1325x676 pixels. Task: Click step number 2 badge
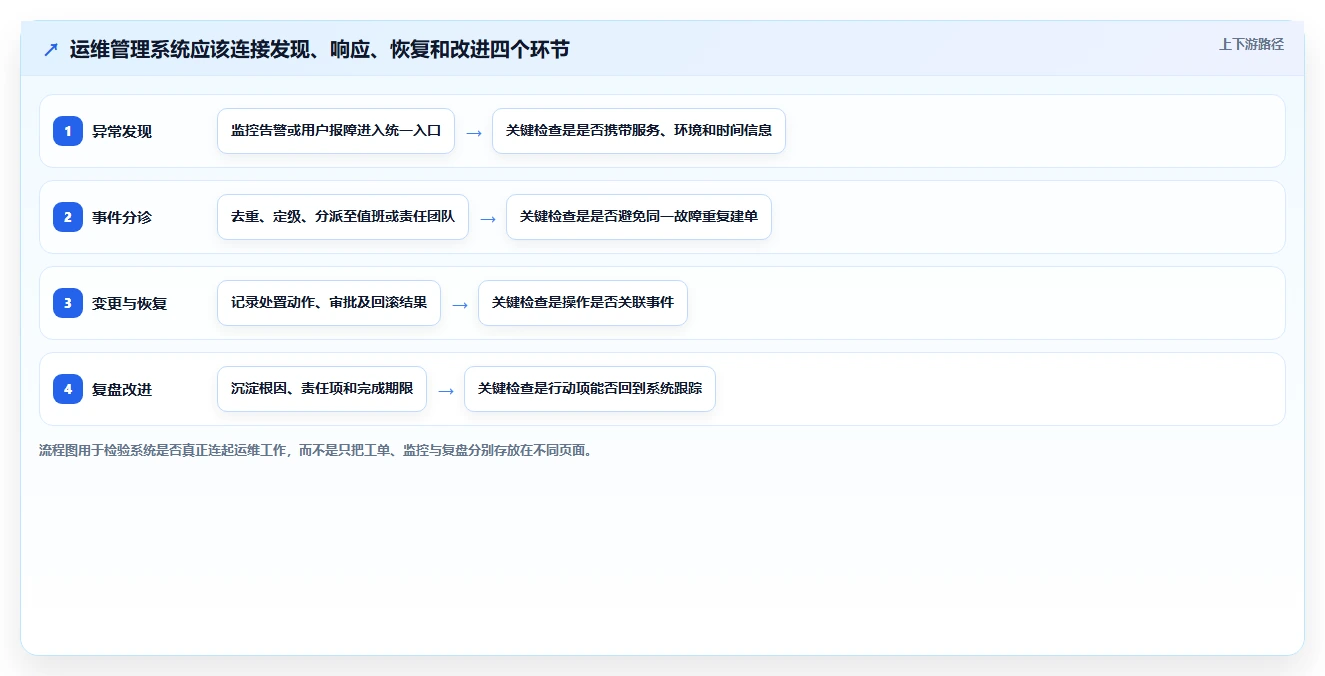(68, 217)
